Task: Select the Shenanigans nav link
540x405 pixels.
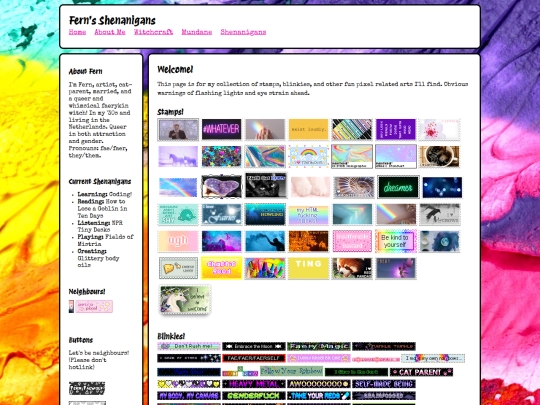Action: (x=243, y=32)
